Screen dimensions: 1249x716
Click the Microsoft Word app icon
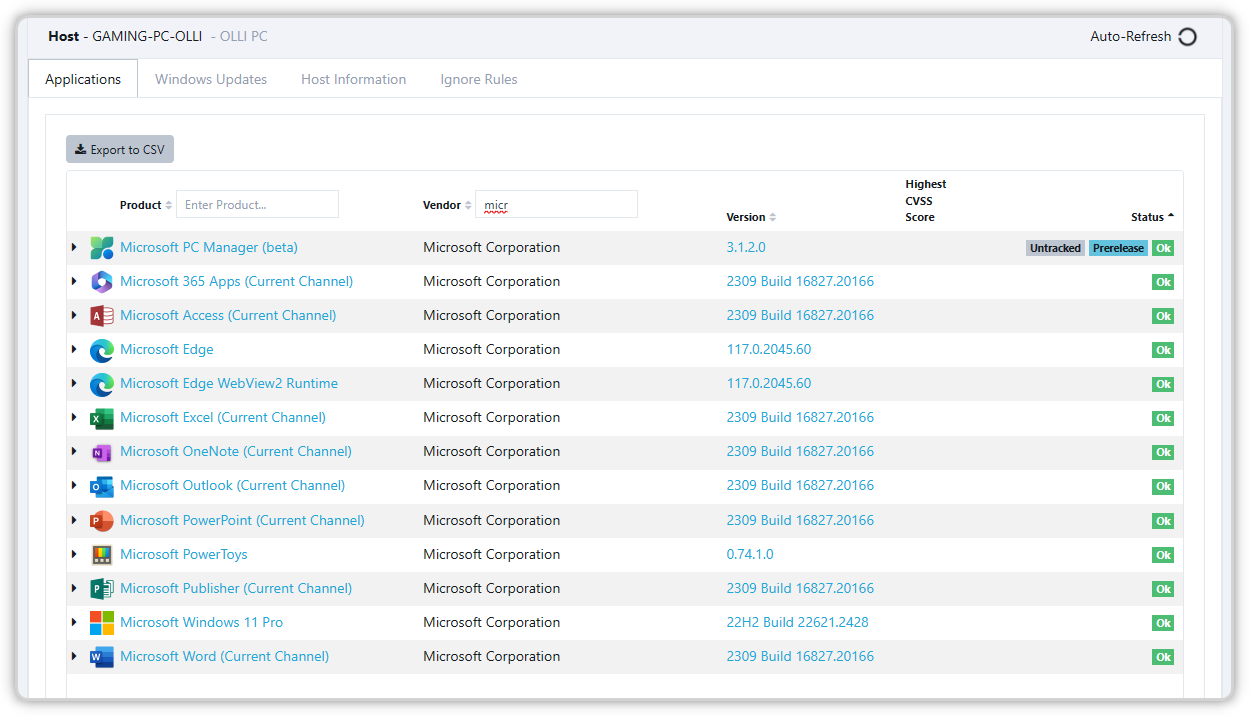point(102,657)
